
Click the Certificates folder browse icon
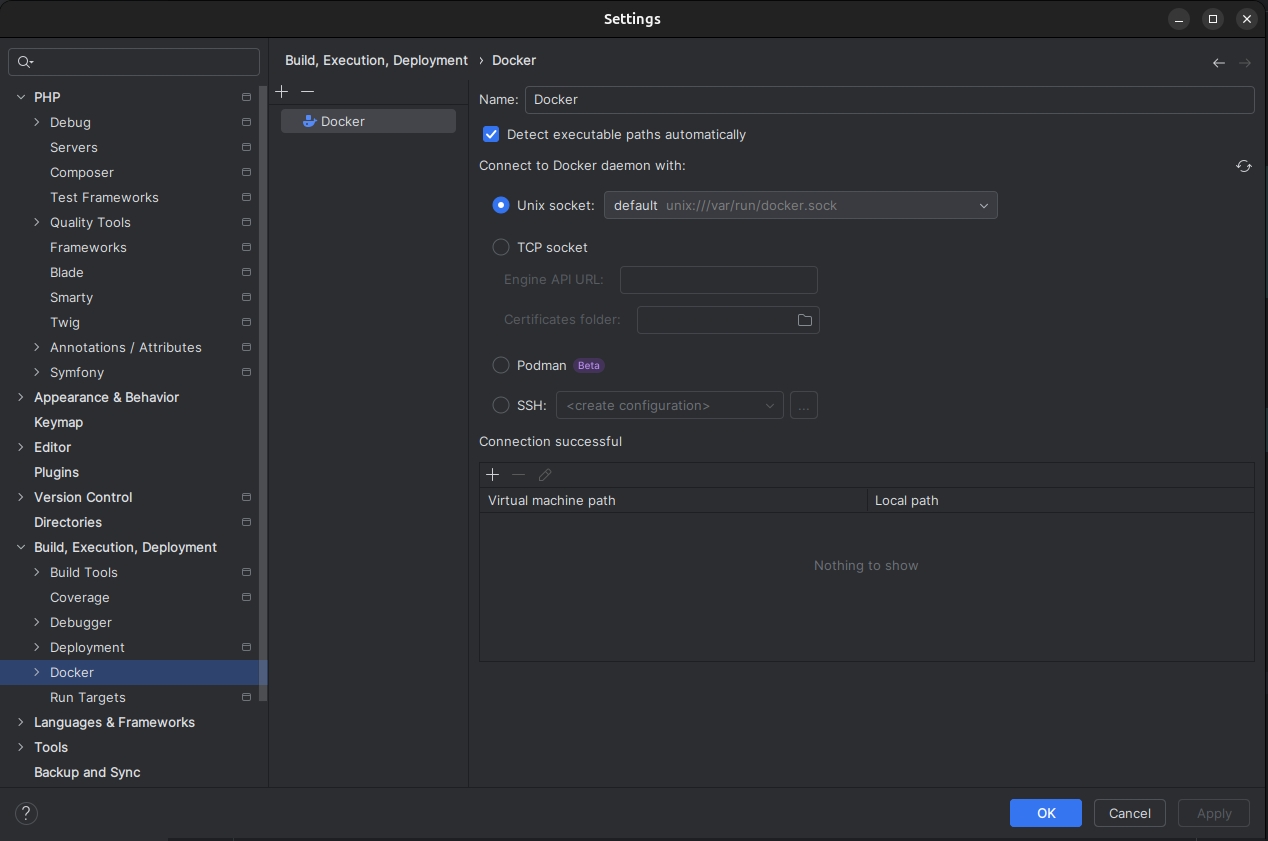click(x=804, y=320)
